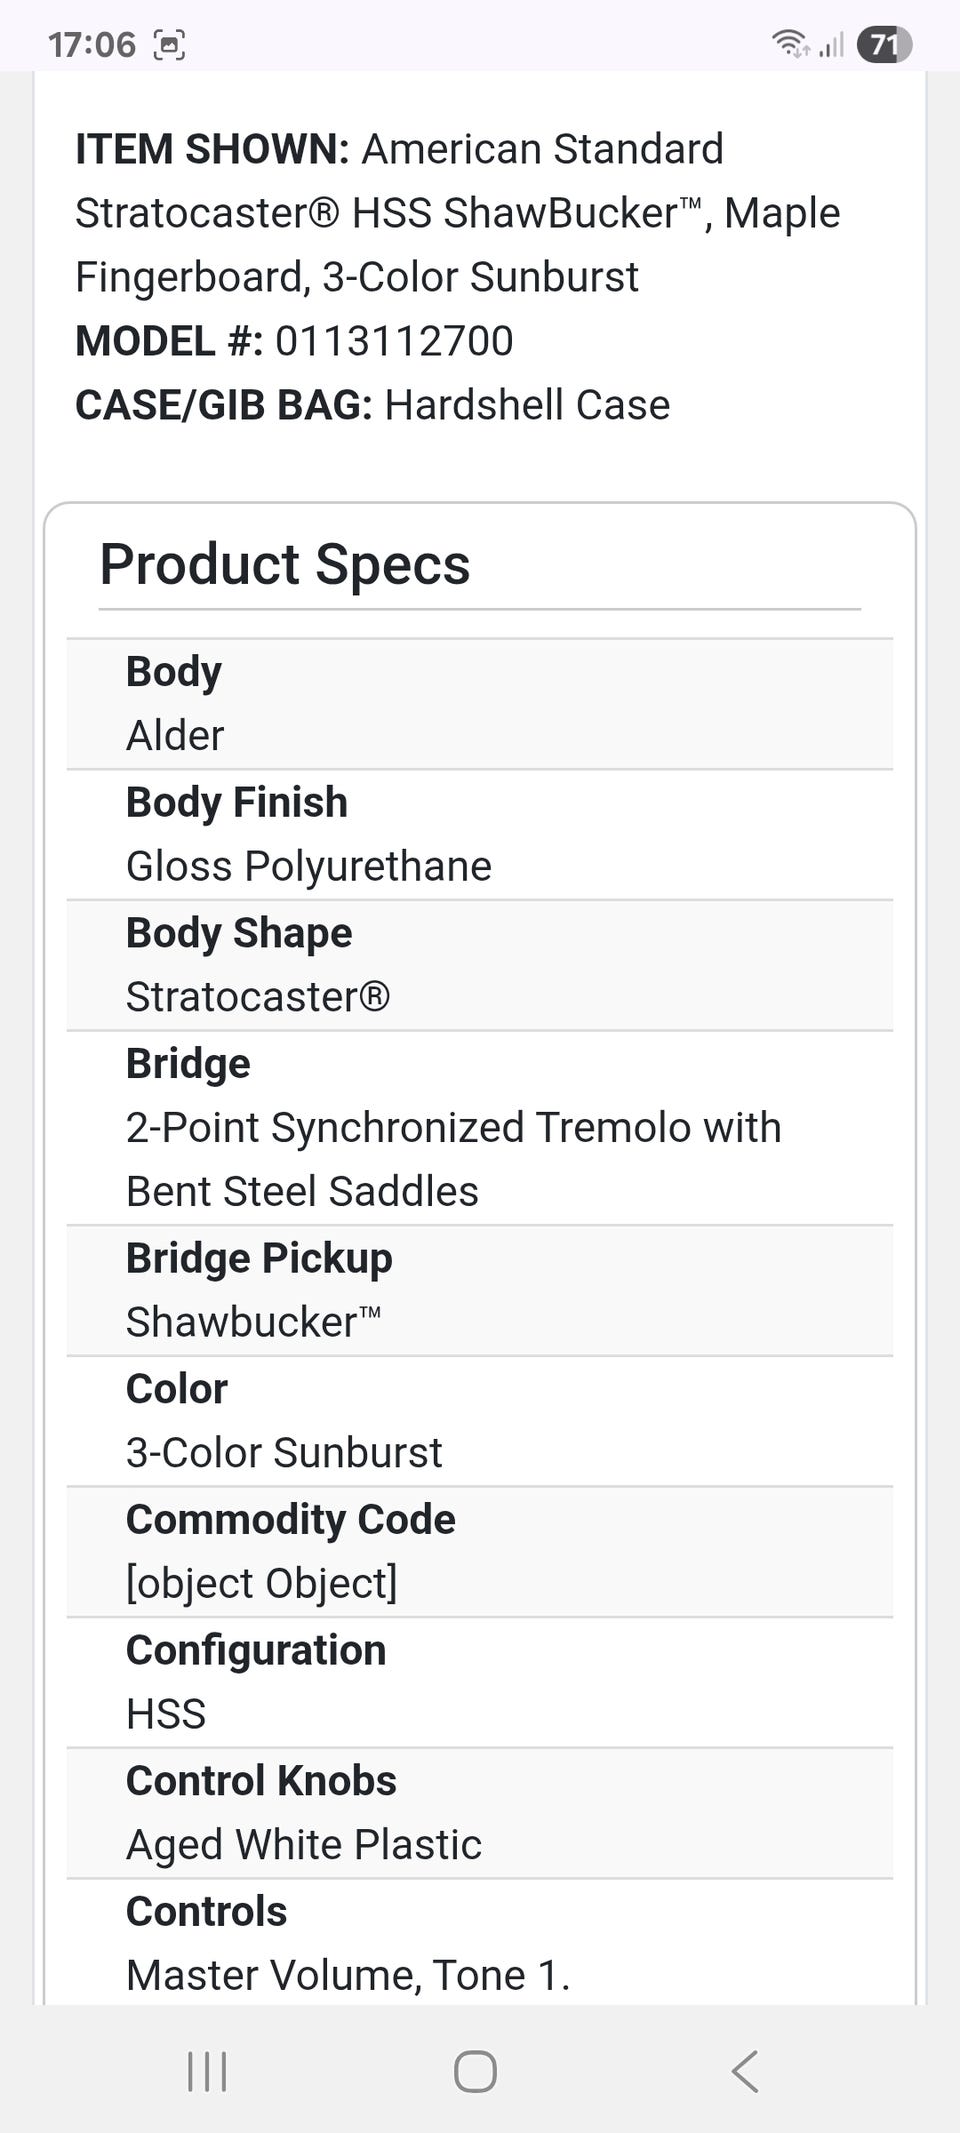Tap the 17:06 clock in status bar
Viewport: 960px width, 2133px height.
(x=91, y=45)
